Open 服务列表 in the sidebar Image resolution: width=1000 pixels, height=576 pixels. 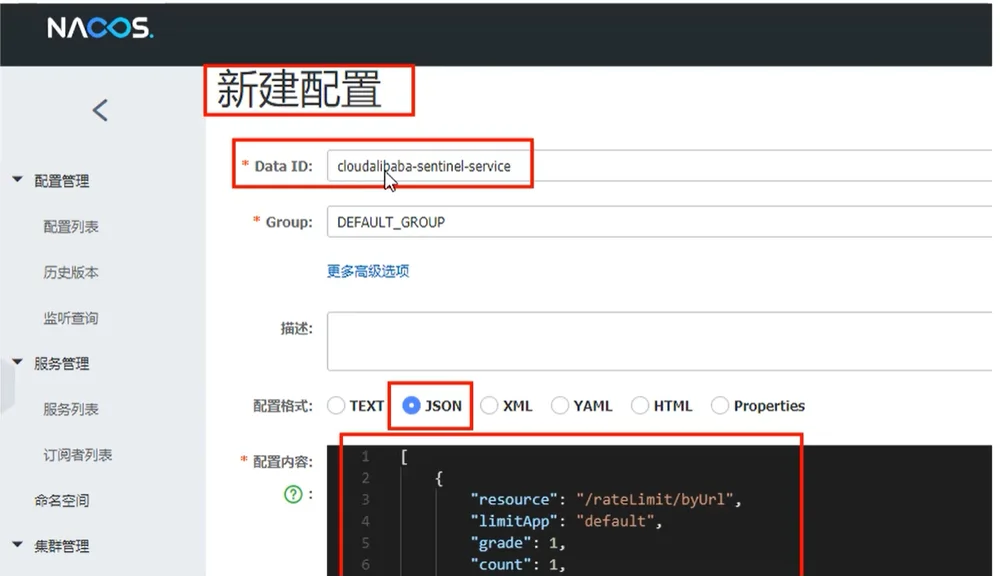[71, 409]
